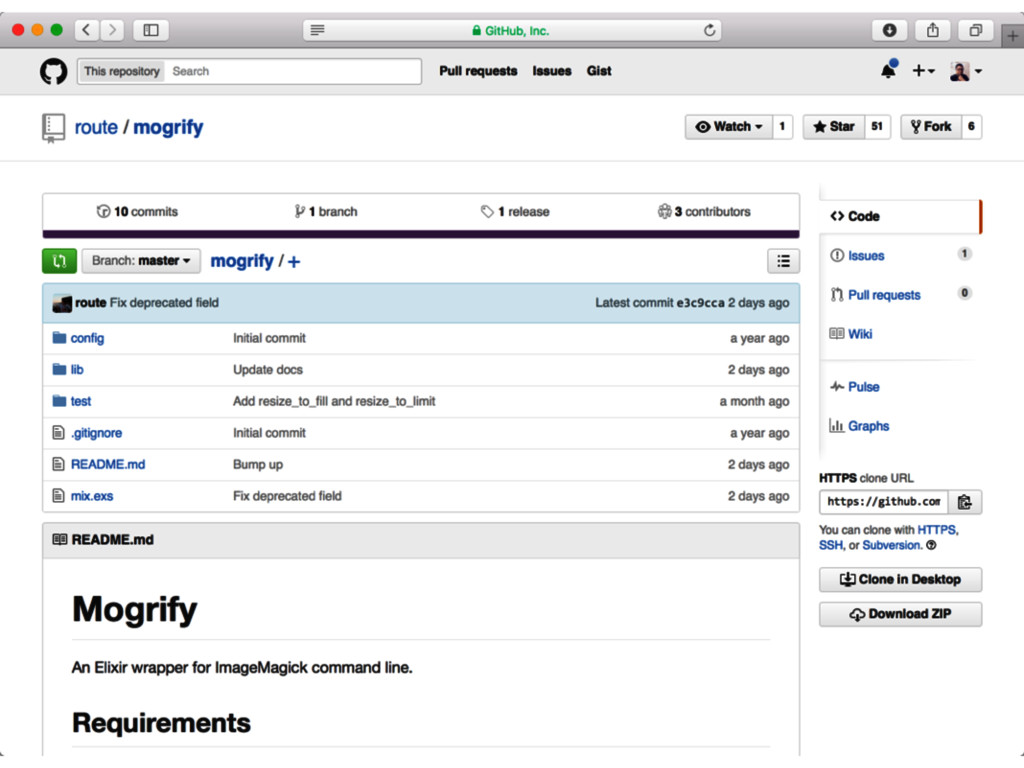Image resolution: width=1024 pixels, height=768 pixels.
Task: Focus the repository Search field
Action: pyautogui.click(x=292, y=71)
